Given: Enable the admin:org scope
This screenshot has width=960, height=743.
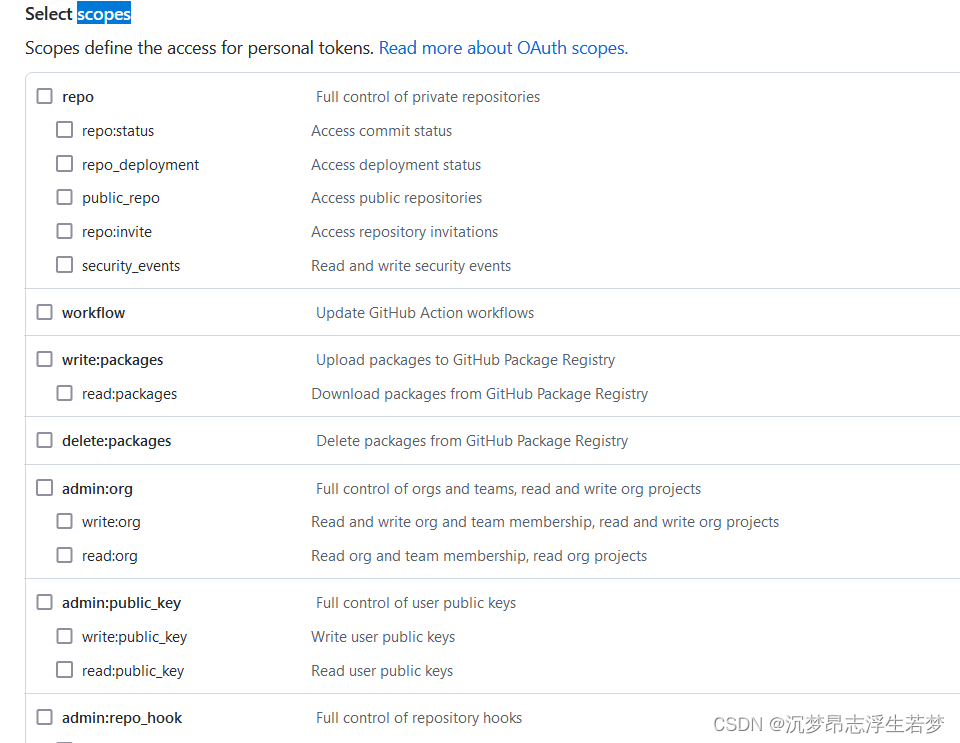Looking at the screenshot, I should pos(44,487).
